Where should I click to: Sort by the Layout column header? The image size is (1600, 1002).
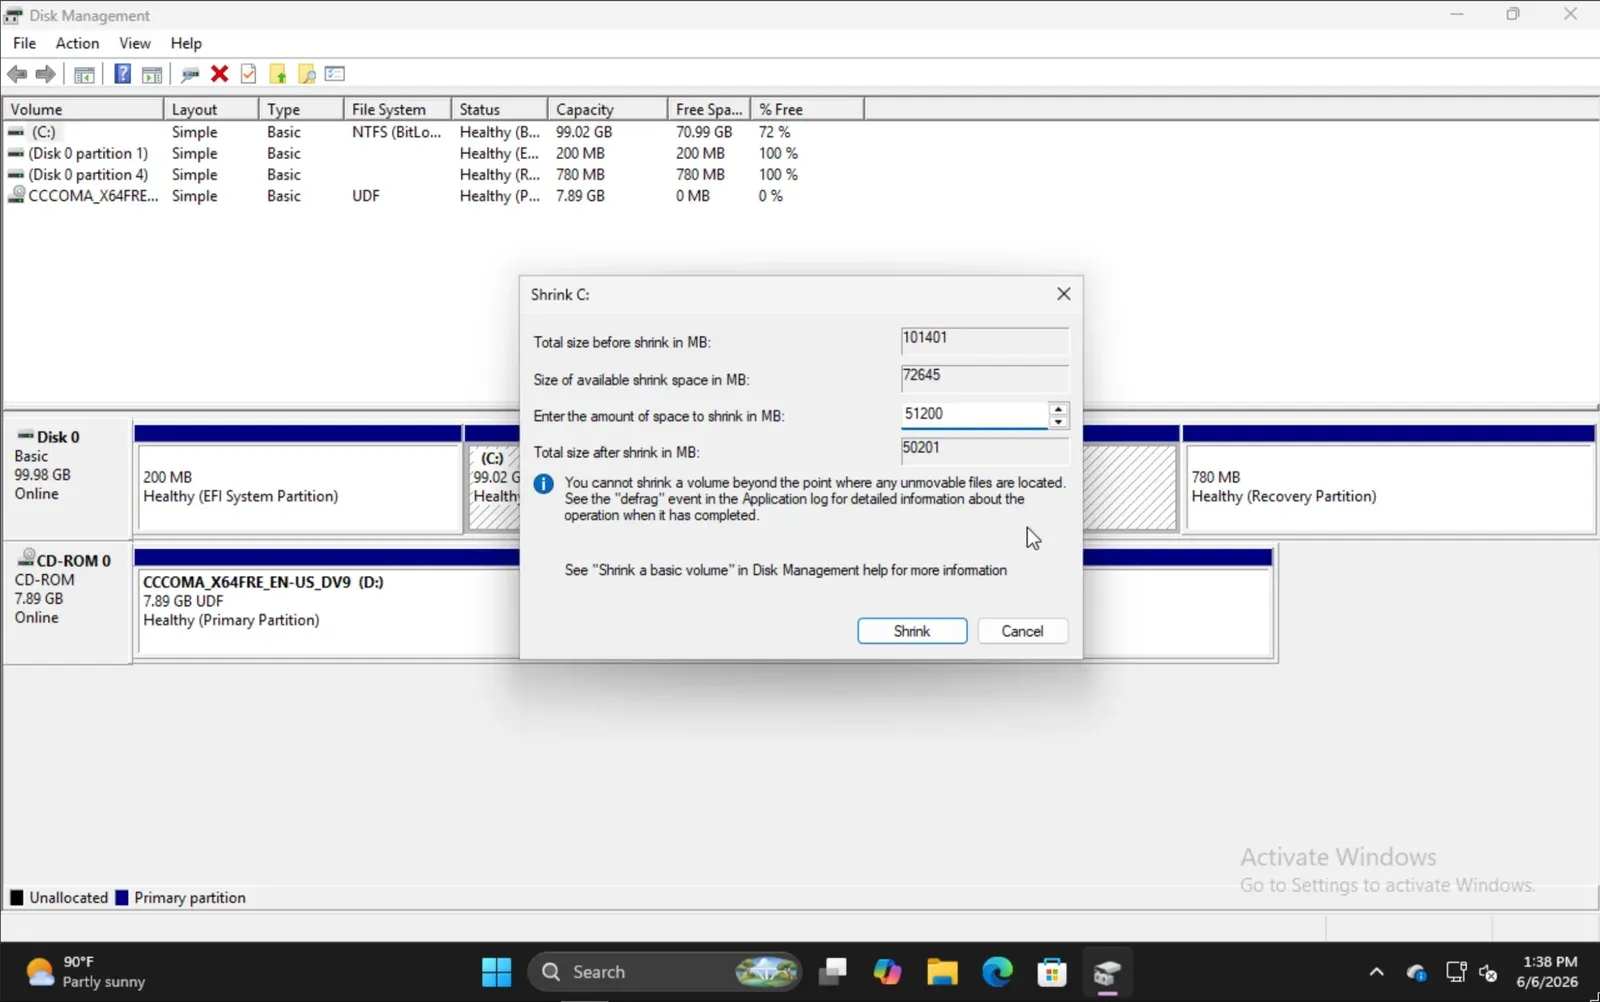[x=211, y=109]
